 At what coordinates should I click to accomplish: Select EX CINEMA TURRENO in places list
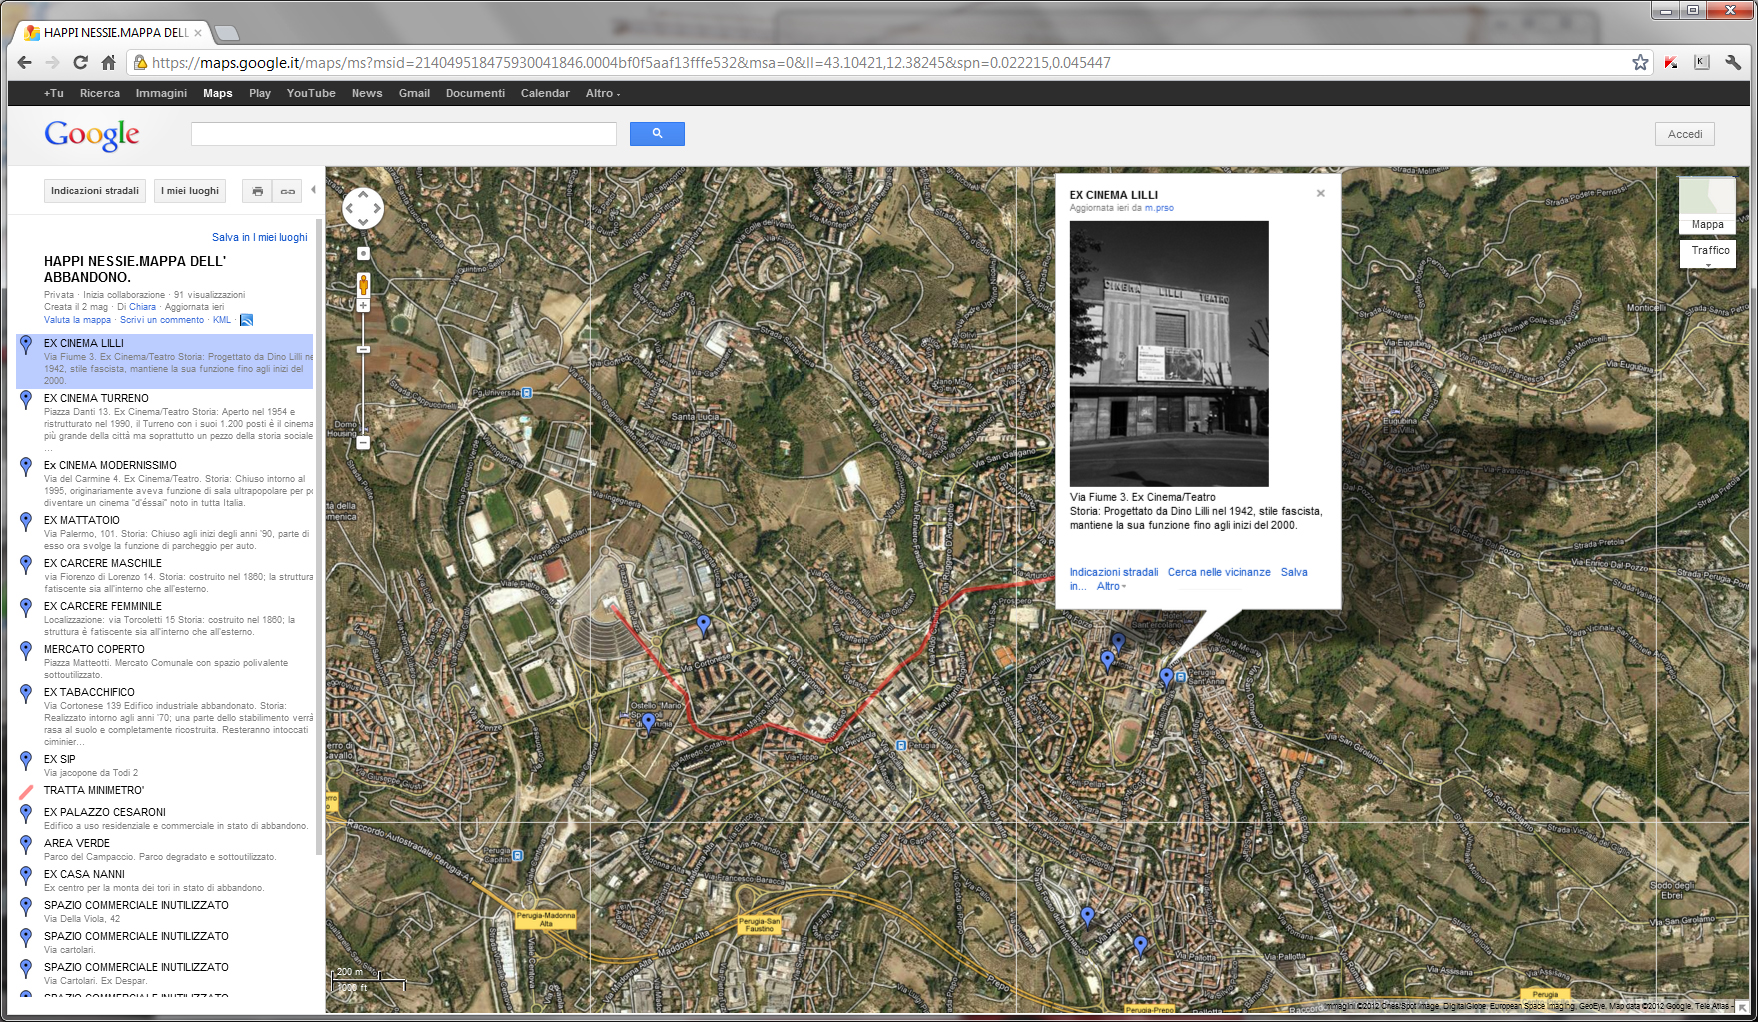[96, 398]
